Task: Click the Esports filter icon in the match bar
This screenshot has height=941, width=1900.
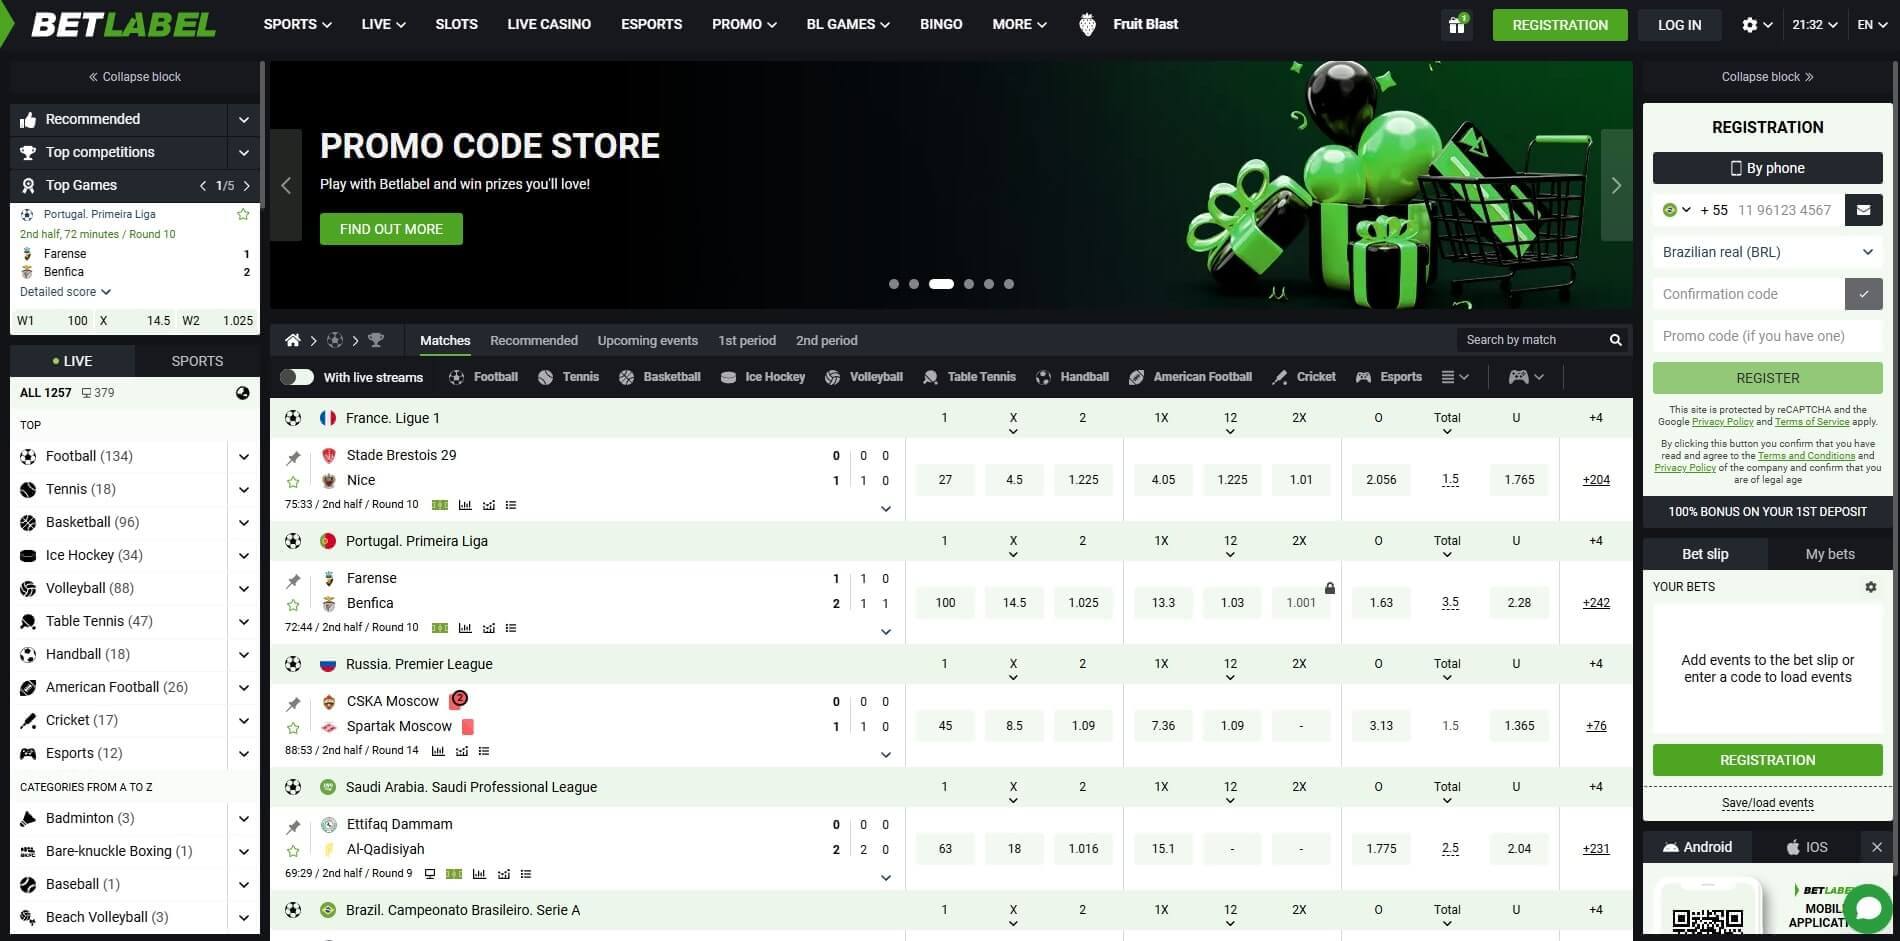Action: coord(1364,377)
